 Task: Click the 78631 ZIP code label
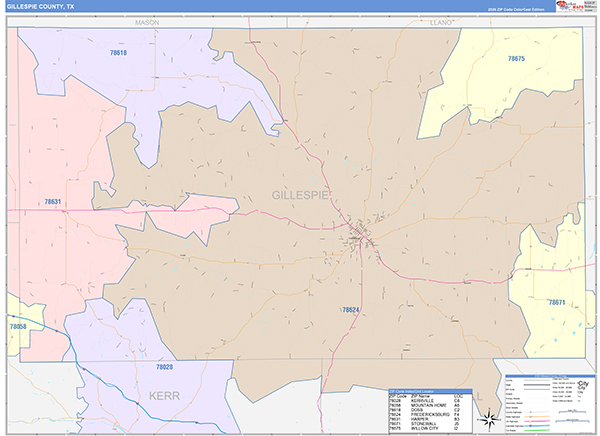pyautogui.click(x=52, y=201)
